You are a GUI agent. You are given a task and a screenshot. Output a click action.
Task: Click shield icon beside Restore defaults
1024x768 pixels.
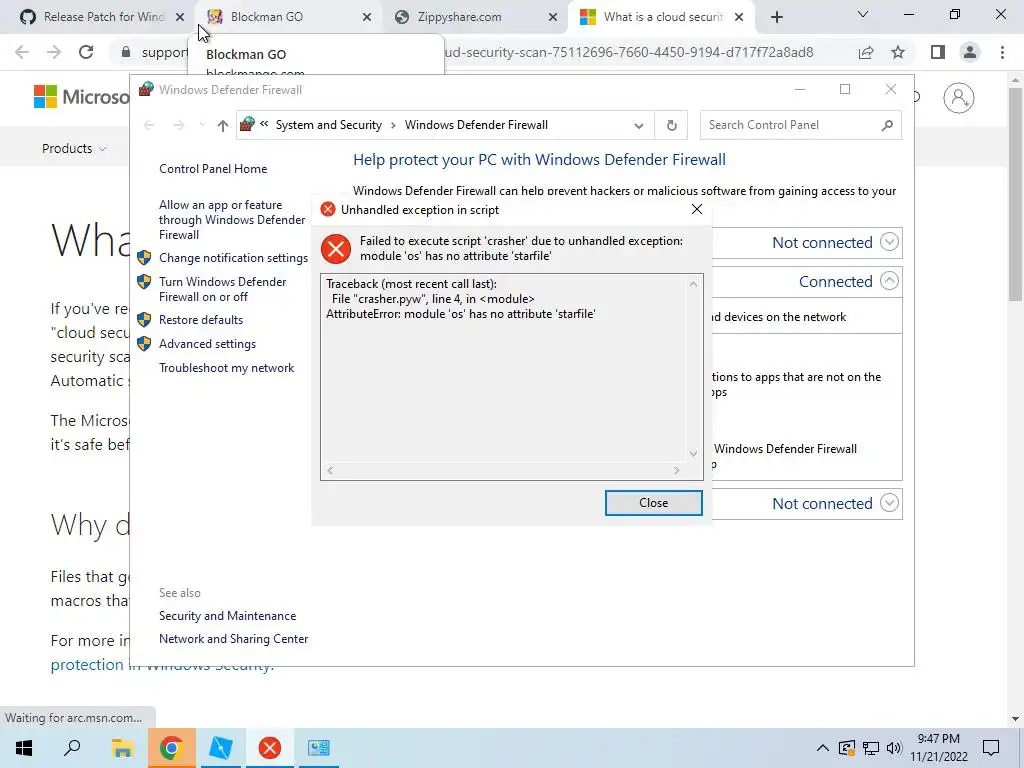144,319
